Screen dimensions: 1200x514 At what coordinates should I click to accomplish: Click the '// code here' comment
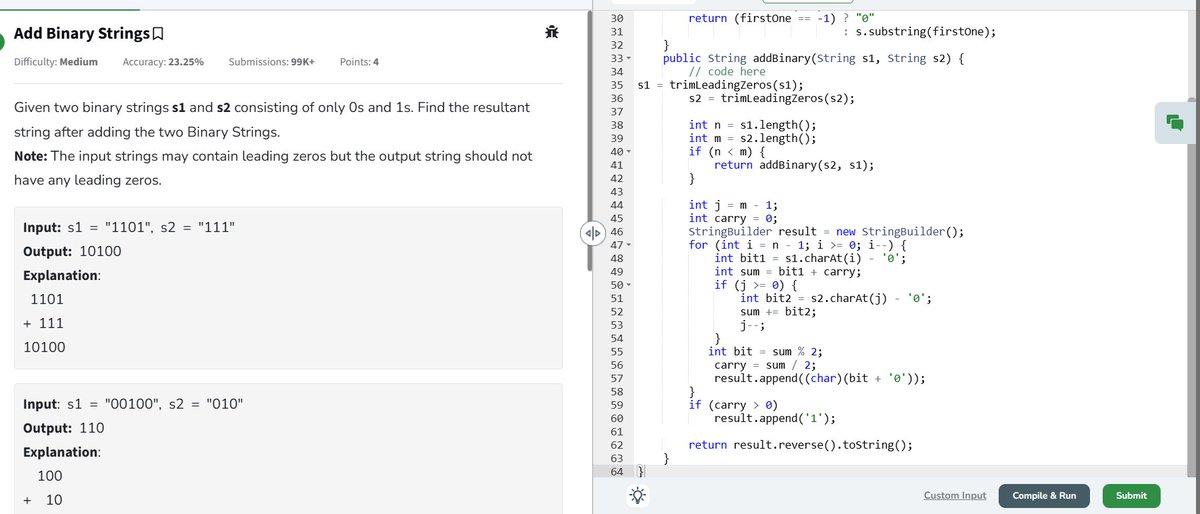[727, 72]
